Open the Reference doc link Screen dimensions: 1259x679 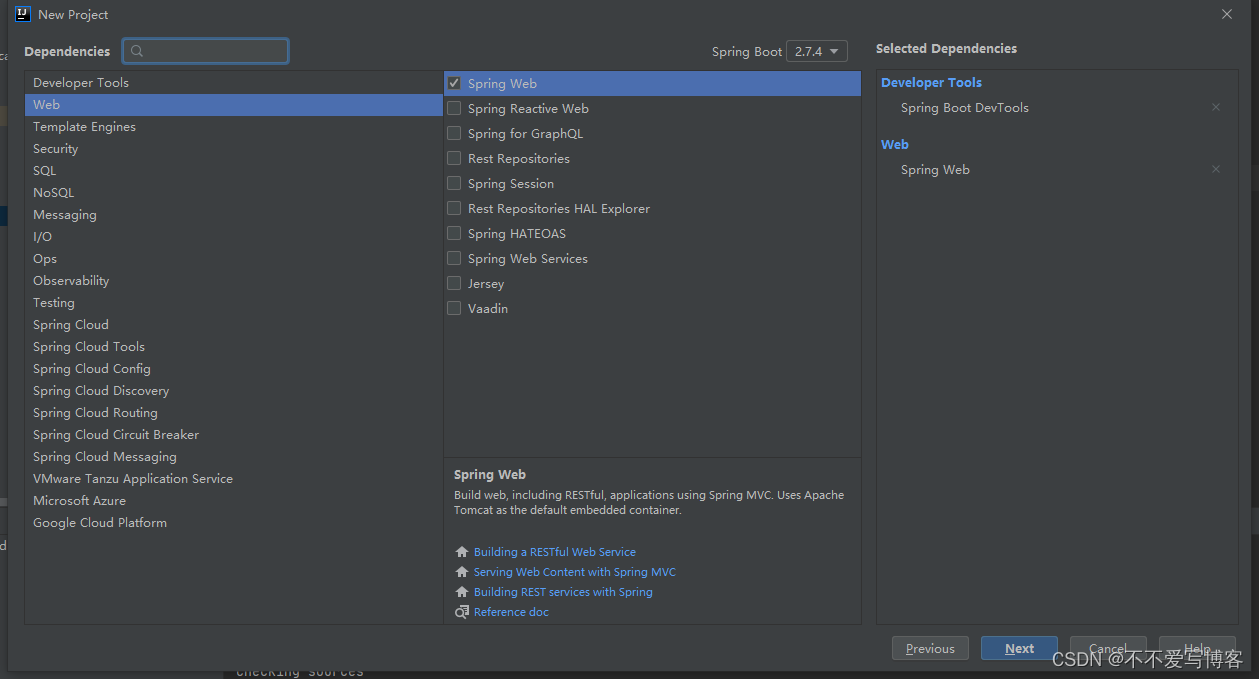[x=511, y=612]
